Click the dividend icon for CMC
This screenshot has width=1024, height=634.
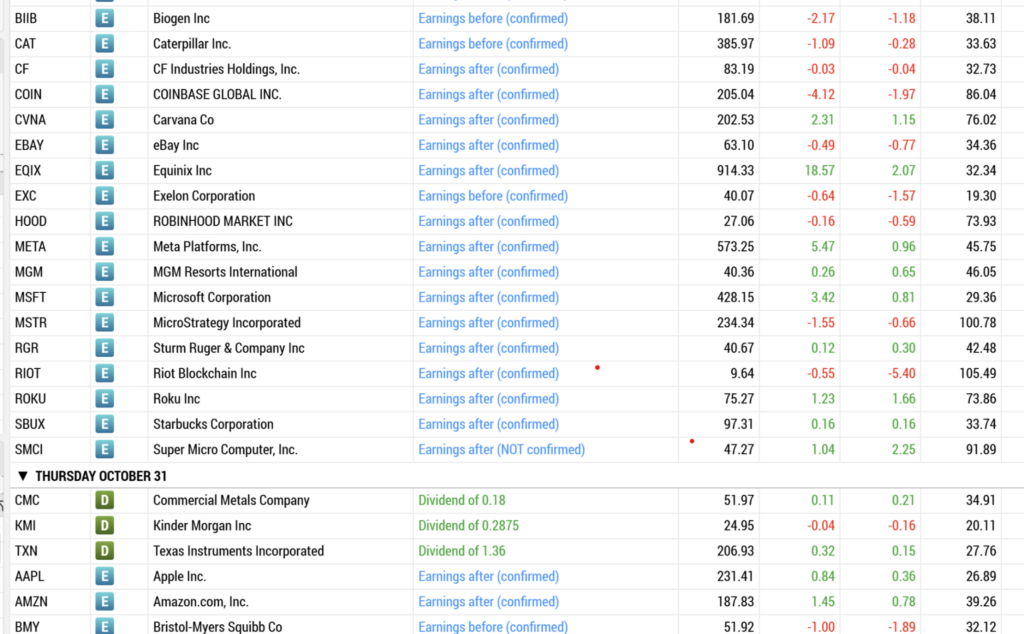[x=104, y=500]
